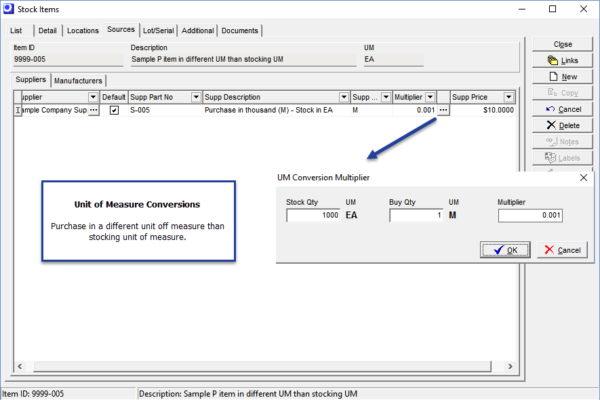Open the Labels function
This screenshot has height=400, width=600.
(562, 158)
